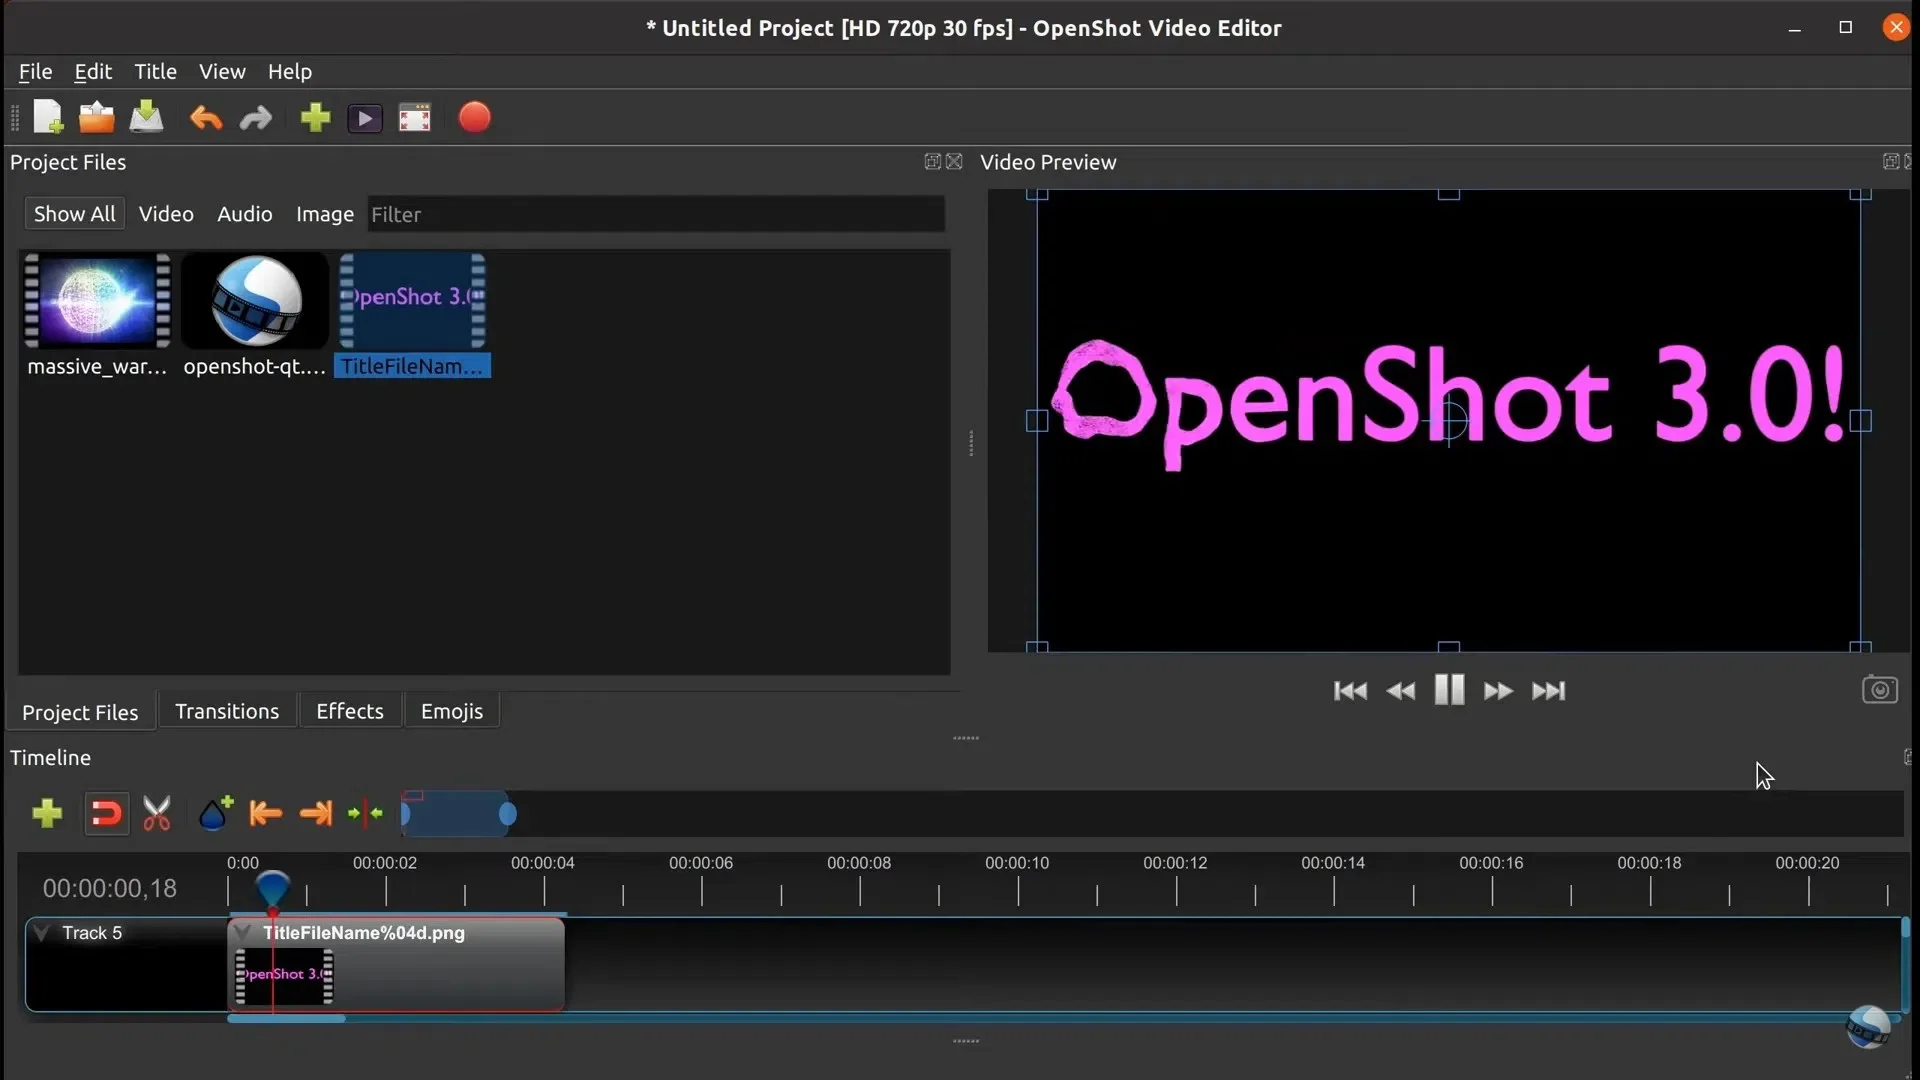The height and width of the screenshot is (1080, 1920).
Task: Open project with the folder icon
Action: [96, 118]
